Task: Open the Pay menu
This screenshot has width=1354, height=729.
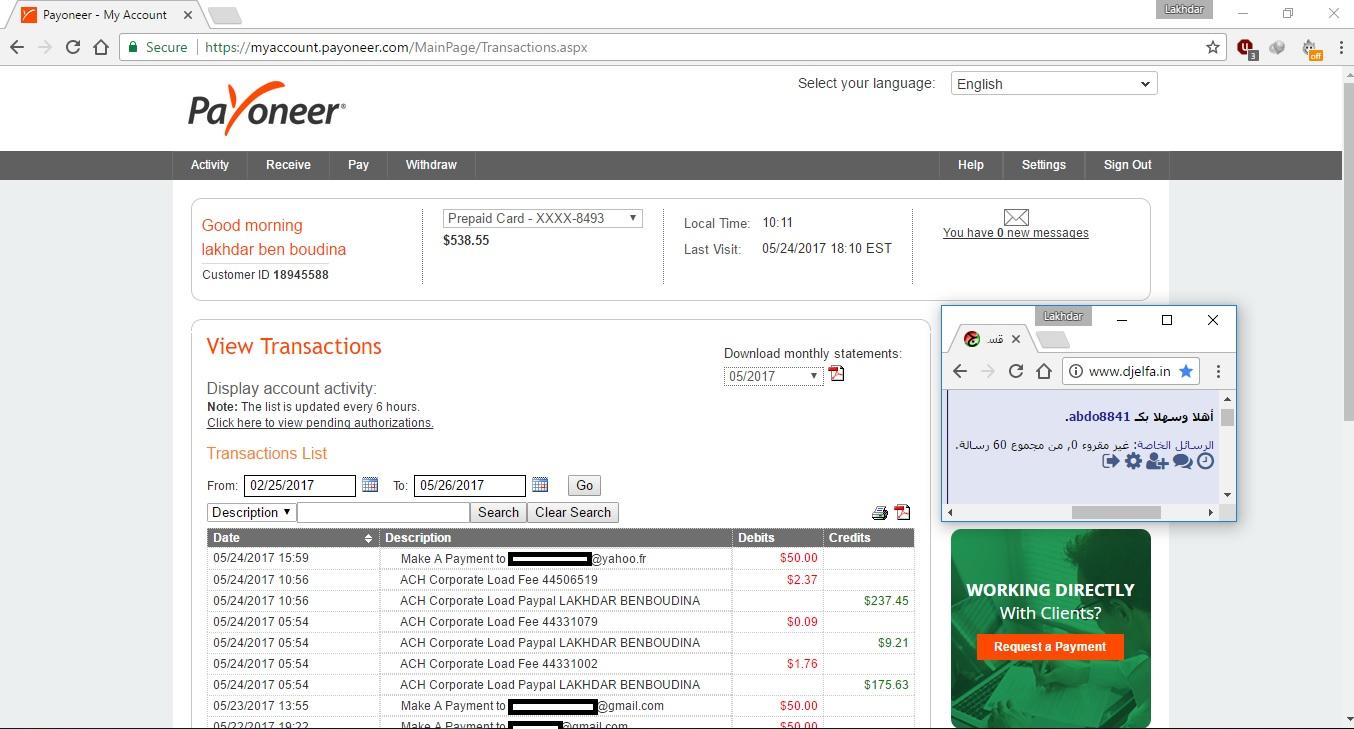Action: pos(358,165)
